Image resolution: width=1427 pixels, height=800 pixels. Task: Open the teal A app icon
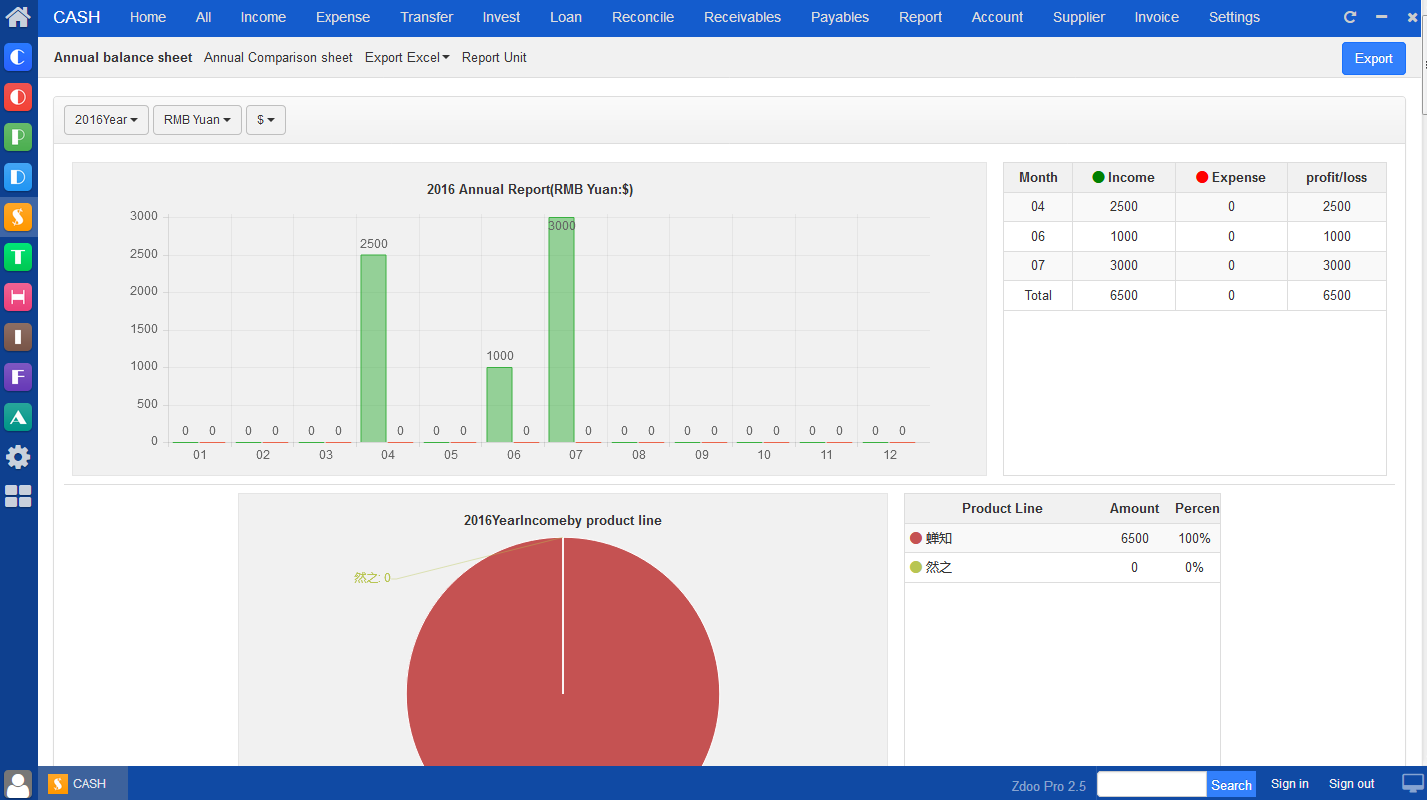pyautogui.click(x=18, y=417)
